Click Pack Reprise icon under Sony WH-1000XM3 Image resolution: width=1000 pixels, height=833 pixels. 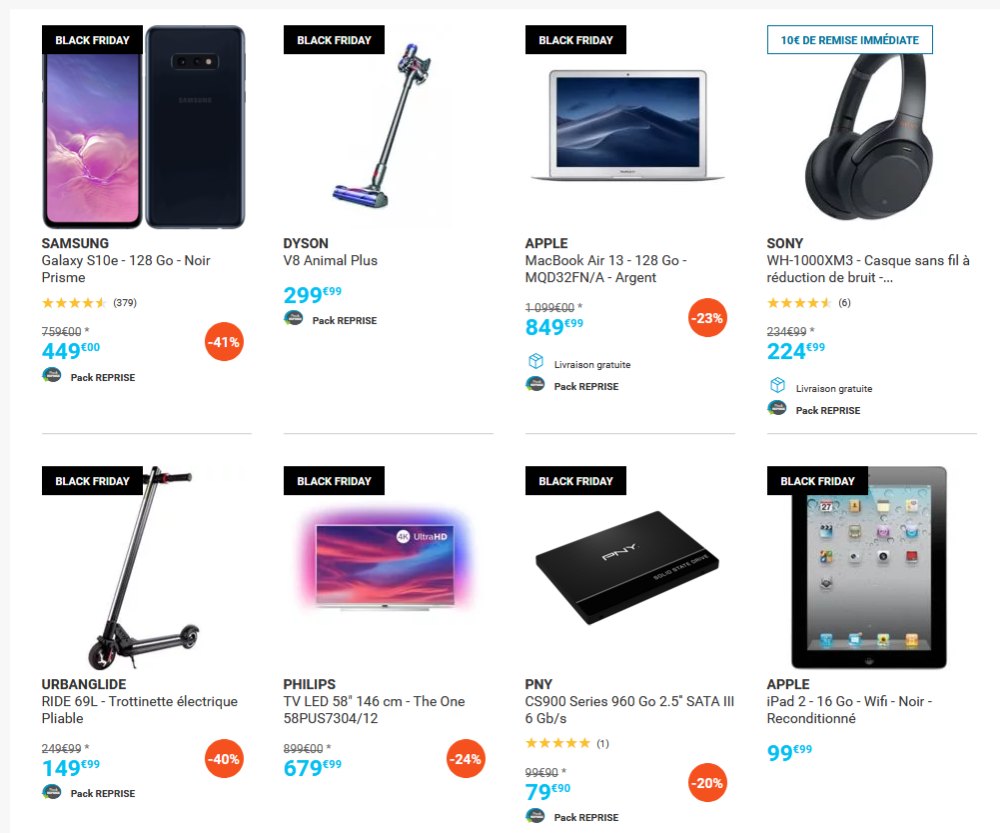(x=777, y=408)
